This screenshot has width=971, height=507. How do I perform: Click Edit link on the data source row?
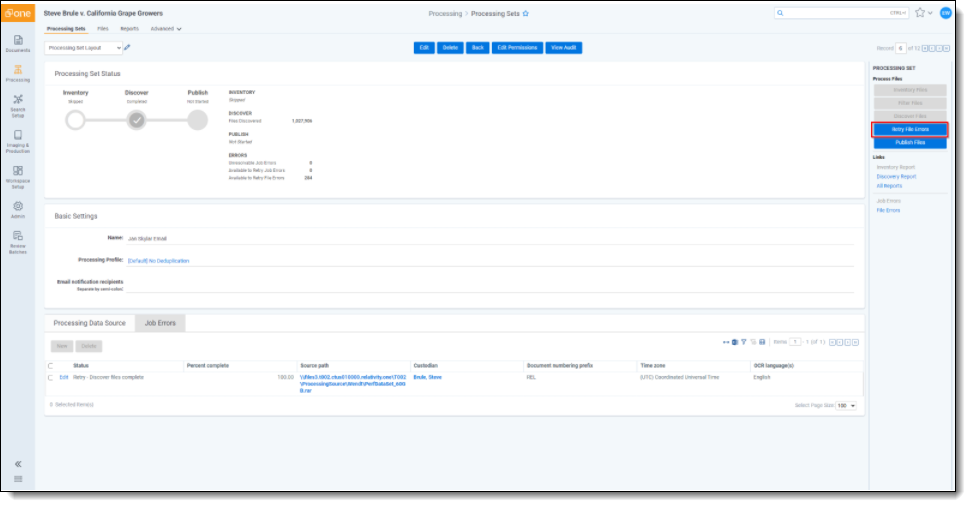coord(64,378)
